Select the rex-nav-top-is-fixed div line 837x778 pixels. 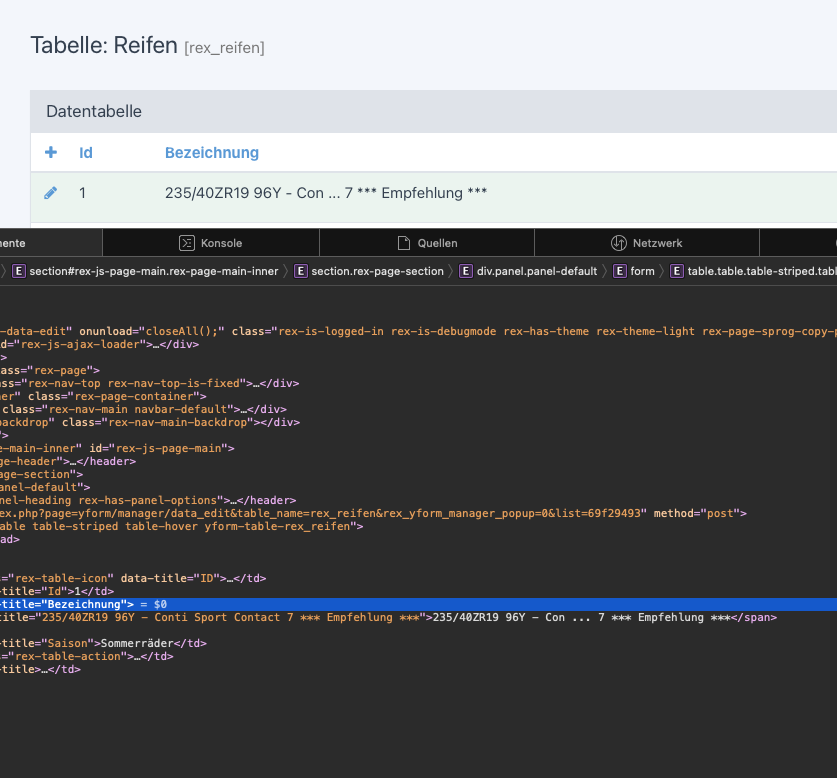tap(149, 383)
